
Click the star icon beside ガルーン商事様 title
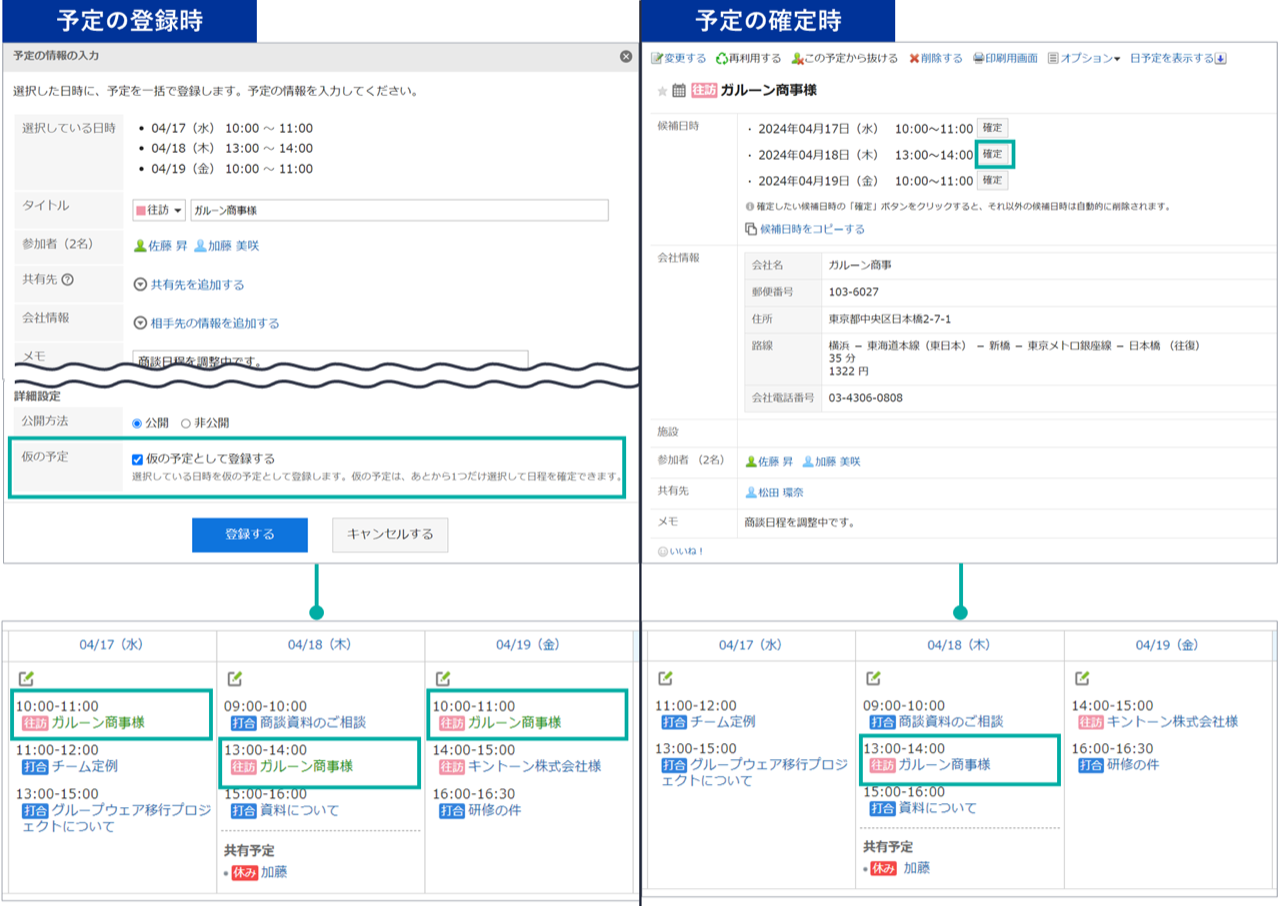click(661, 91)
